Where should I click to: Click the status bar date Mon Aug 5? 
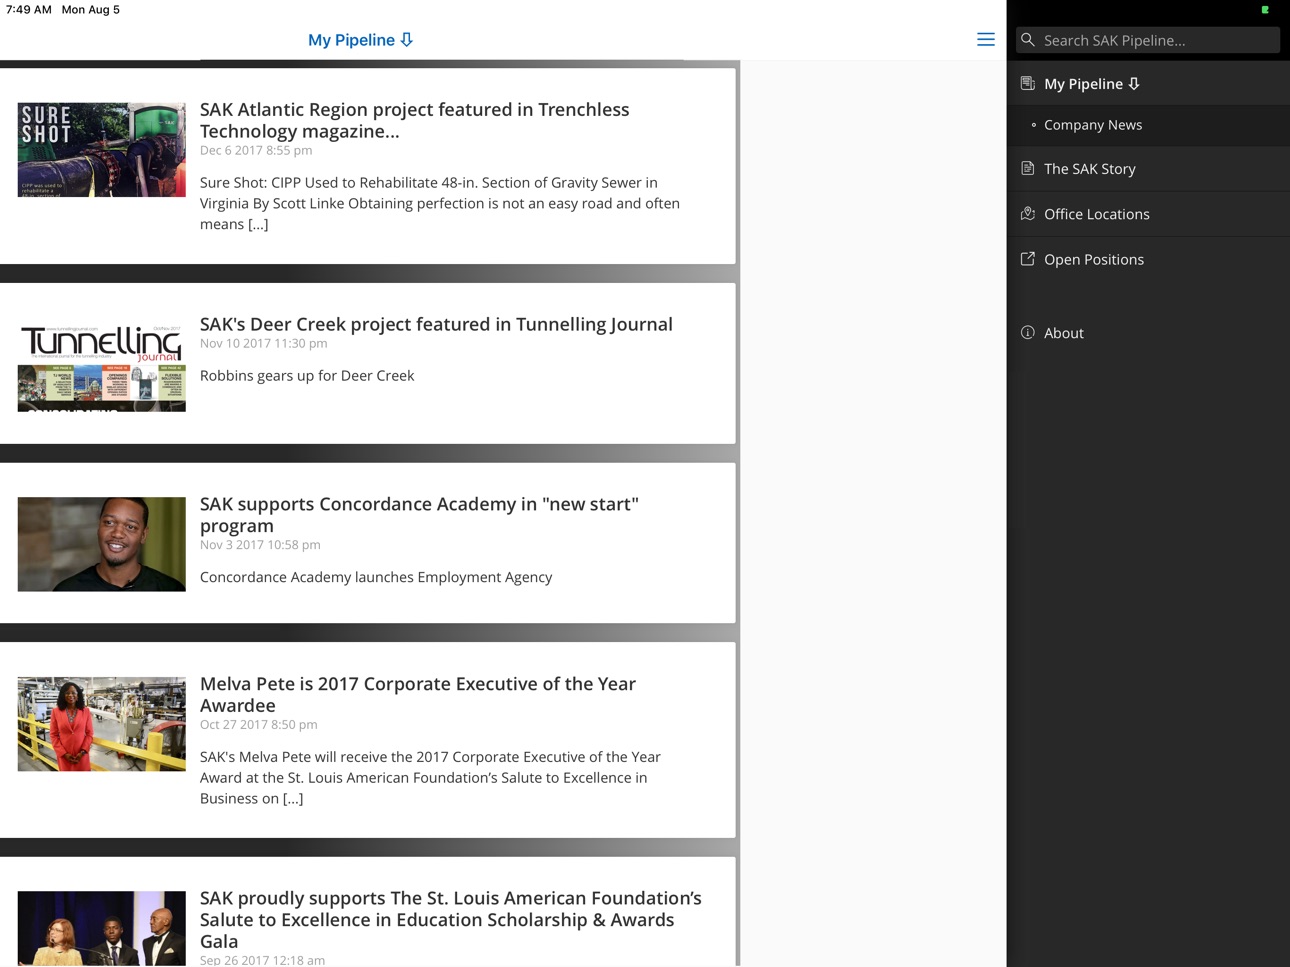tap(91, 9)
